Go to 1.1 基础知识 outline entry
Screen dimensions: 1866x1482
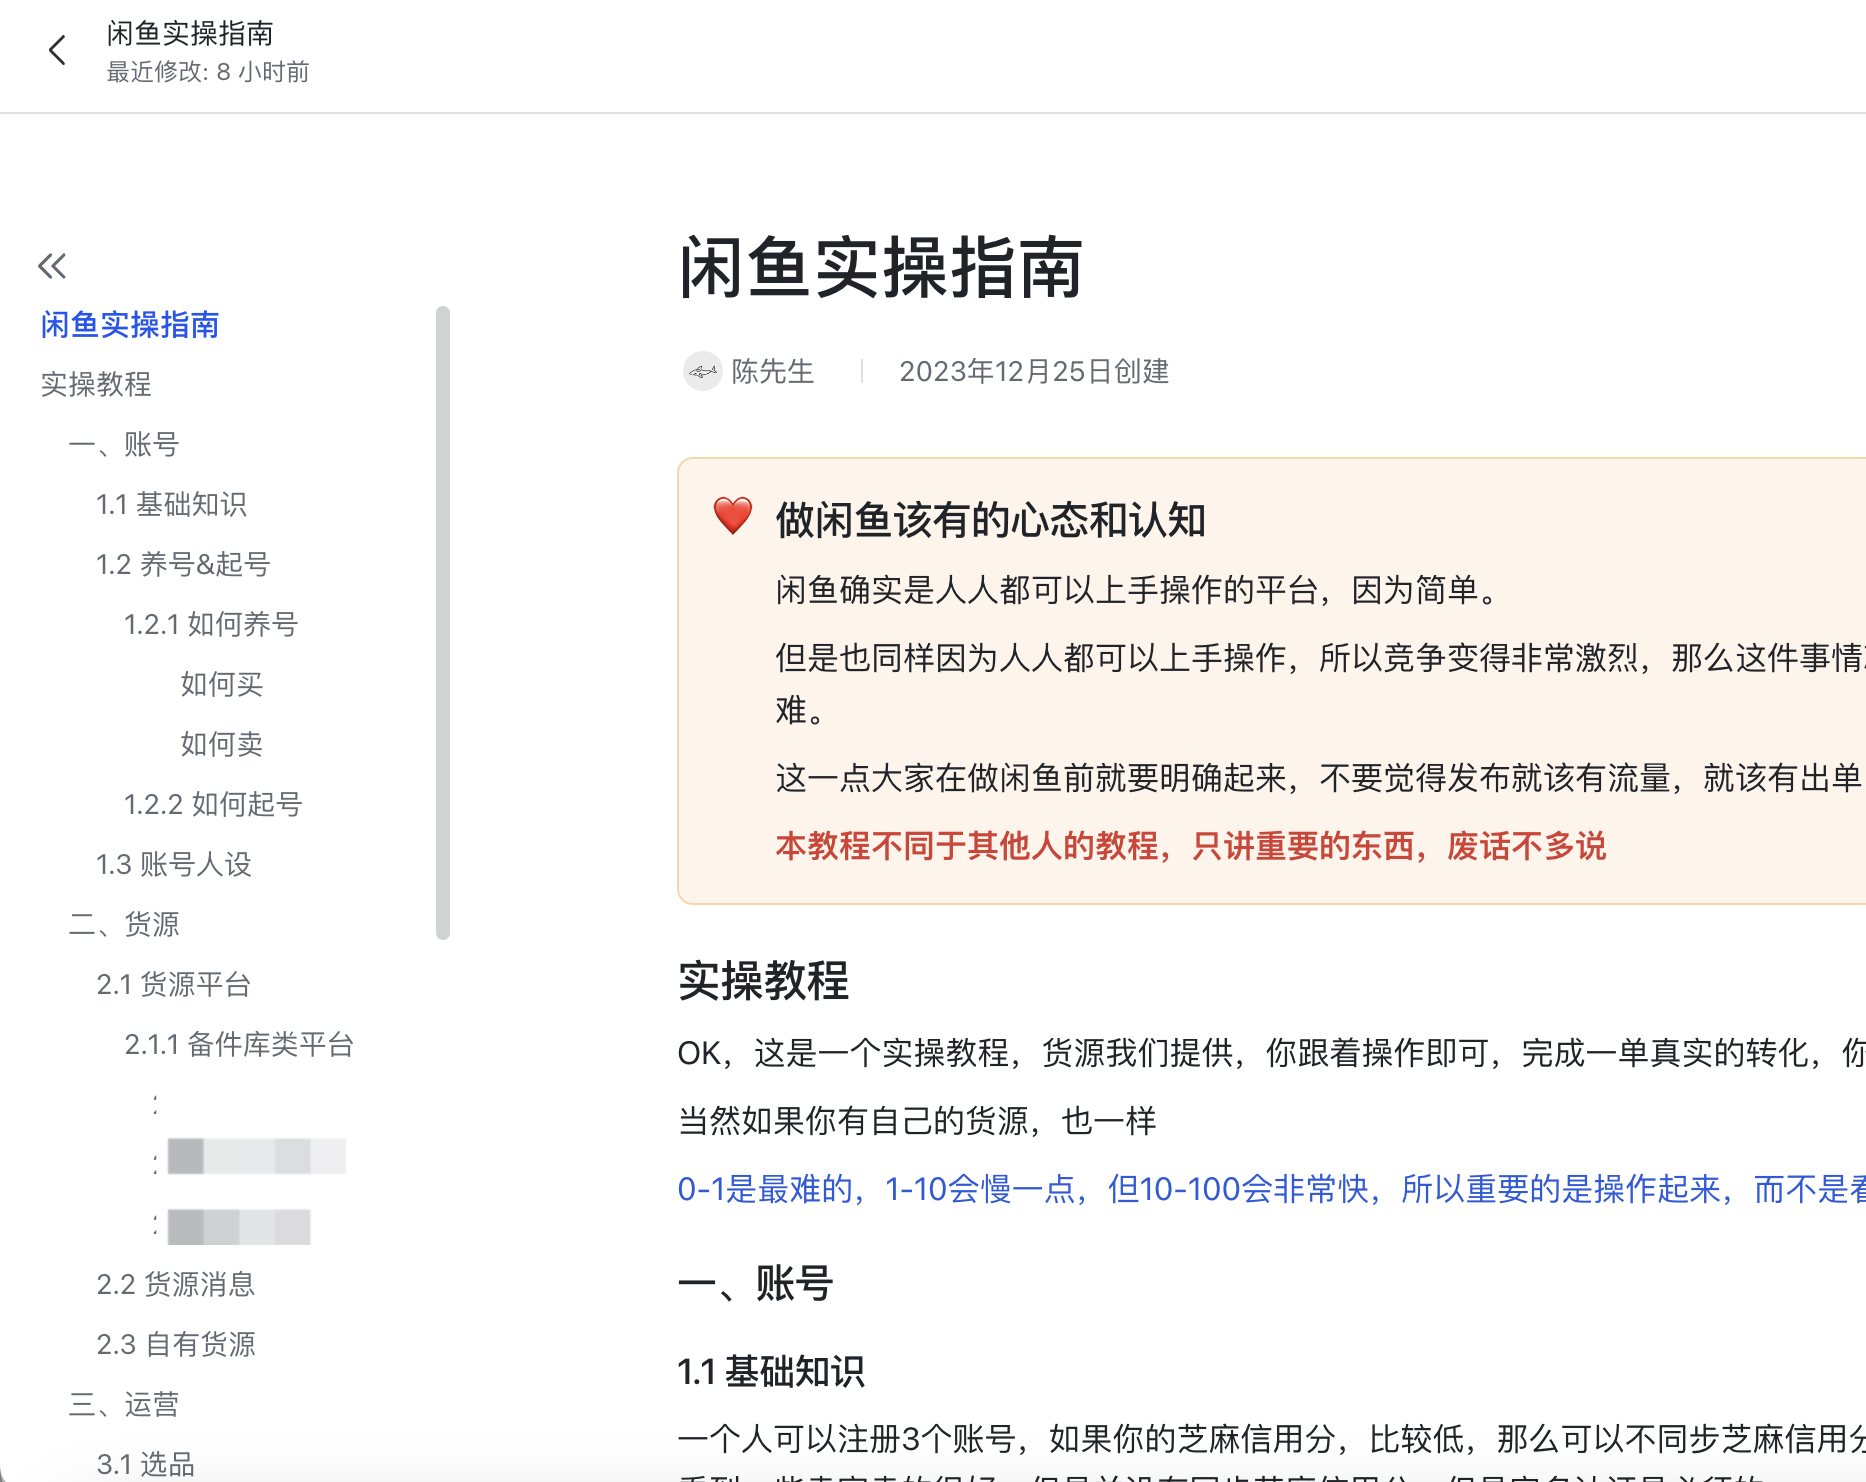(x=171, y=504)
